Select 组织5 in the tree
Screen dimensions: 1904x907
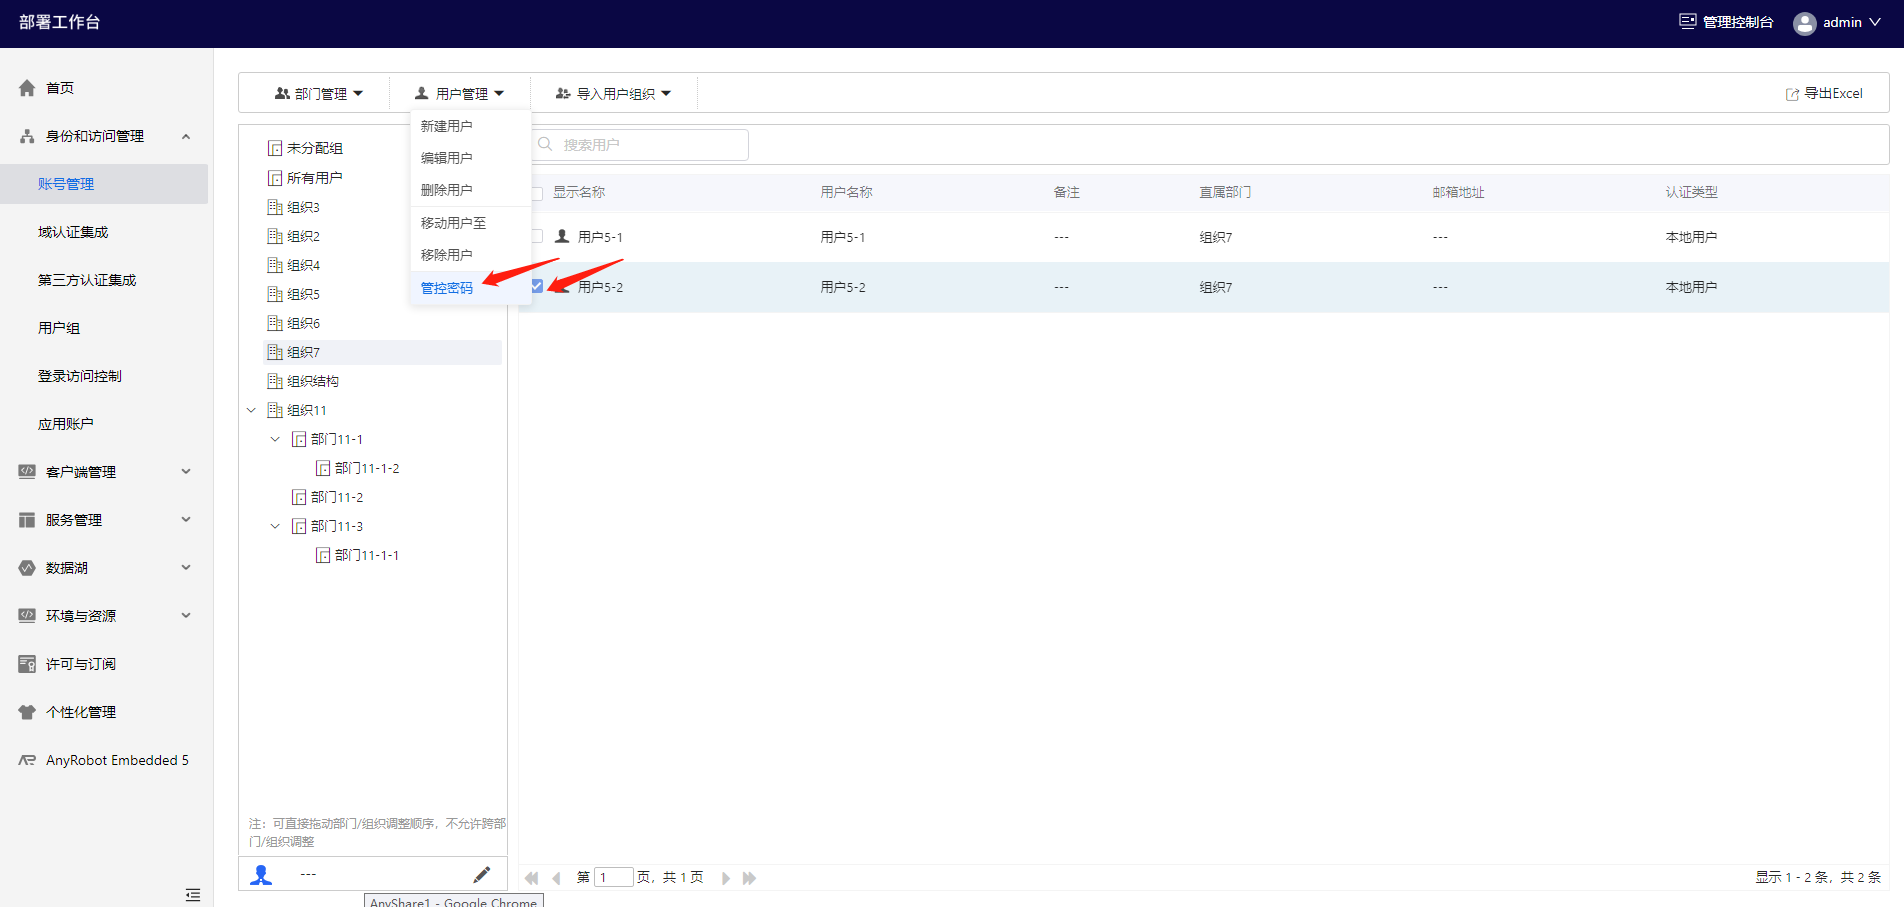pos(303,294)
